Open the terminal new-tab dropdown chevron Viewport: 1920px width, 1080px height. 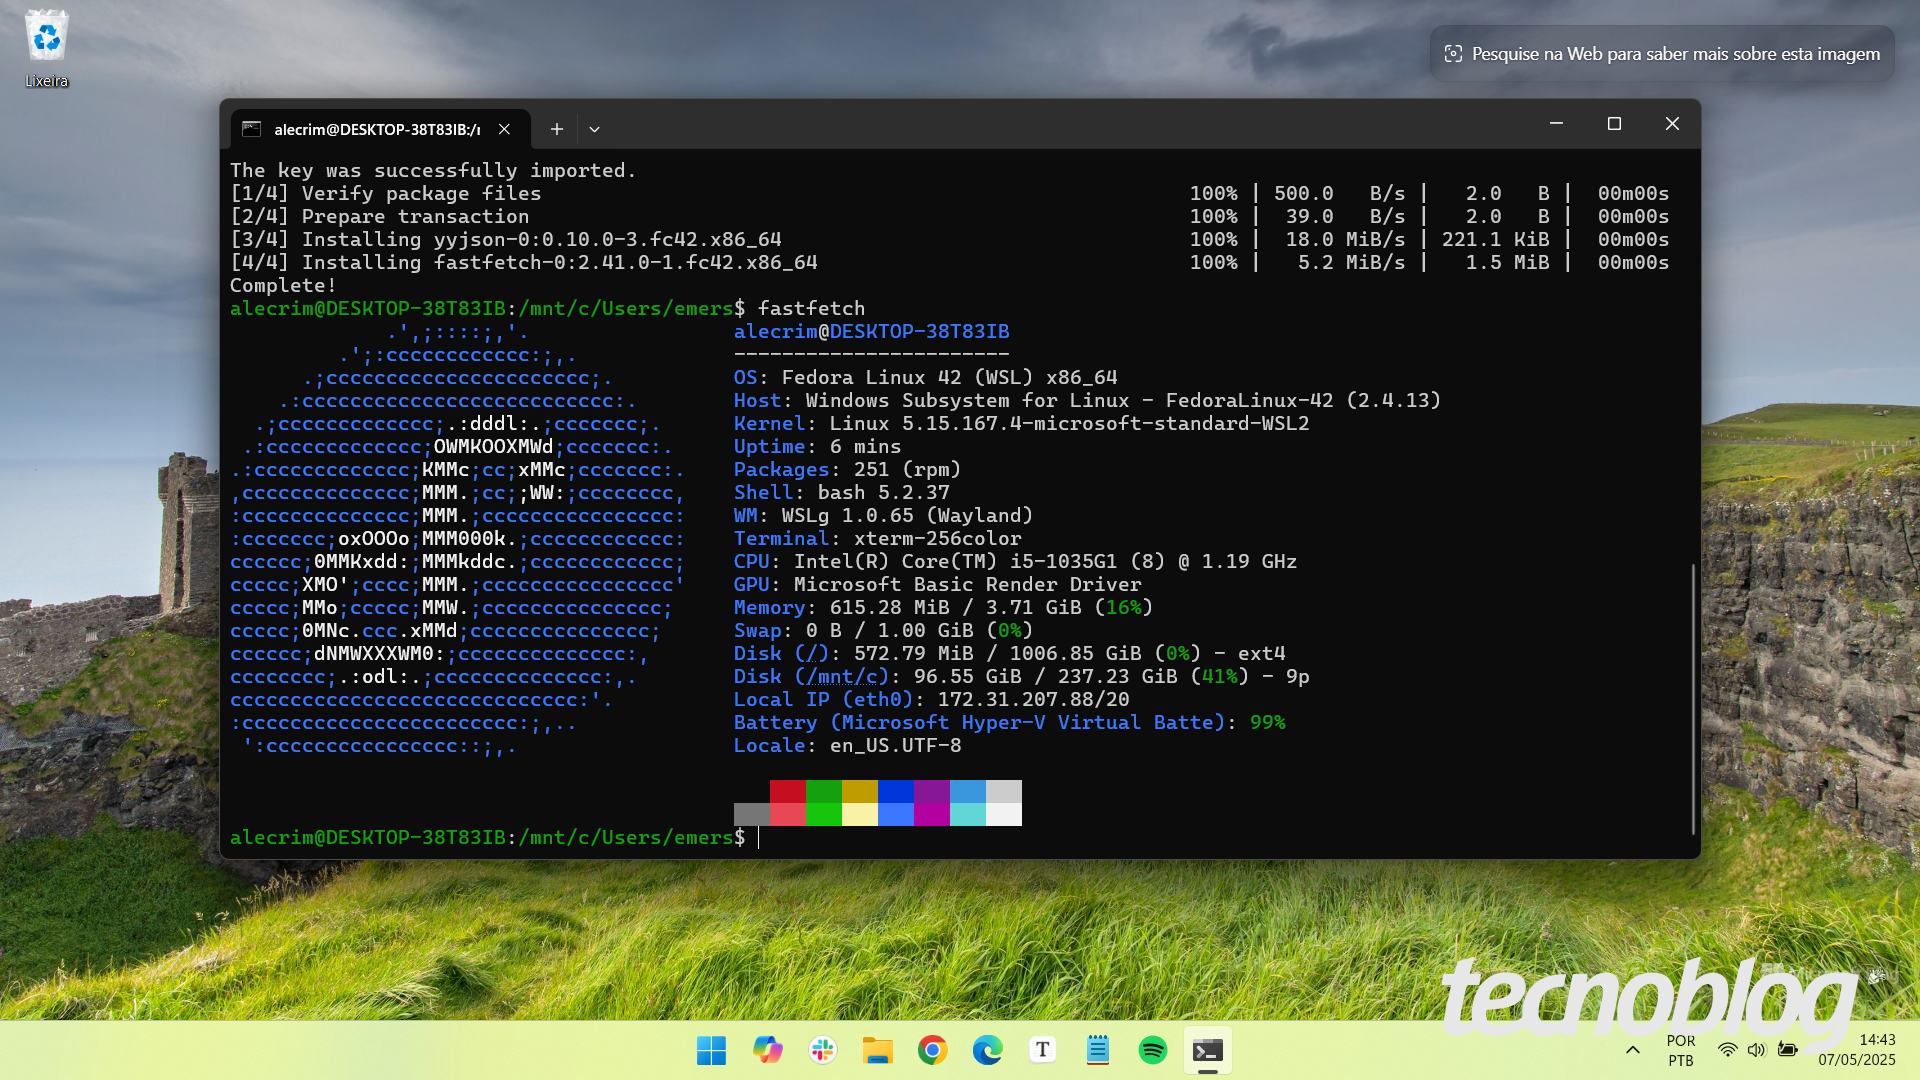click(x=595, y=129)
